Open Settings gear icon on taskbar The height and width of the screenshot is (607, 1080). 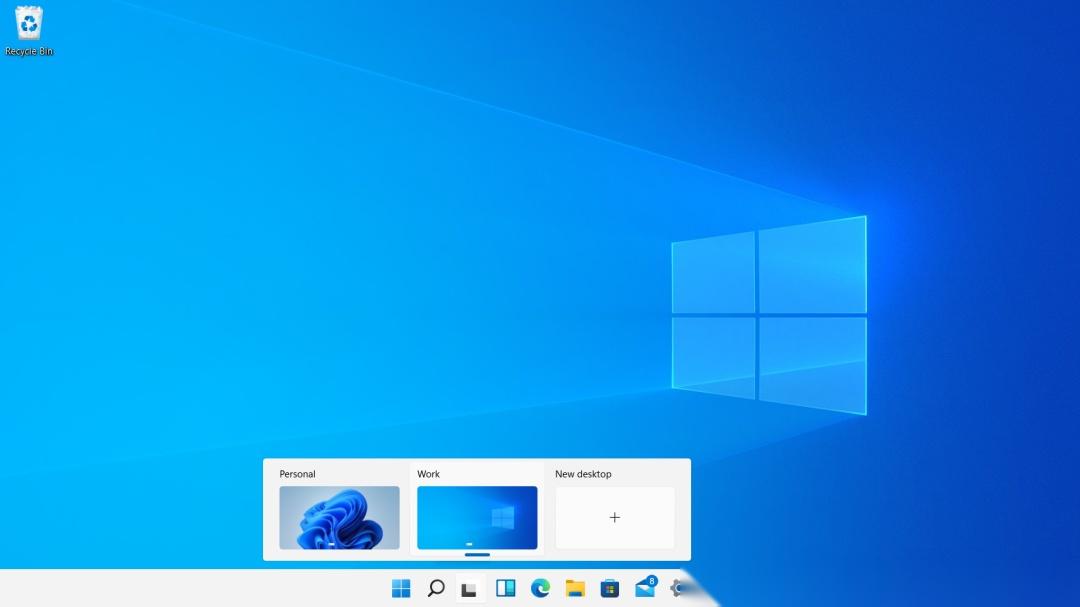[679, 588]
